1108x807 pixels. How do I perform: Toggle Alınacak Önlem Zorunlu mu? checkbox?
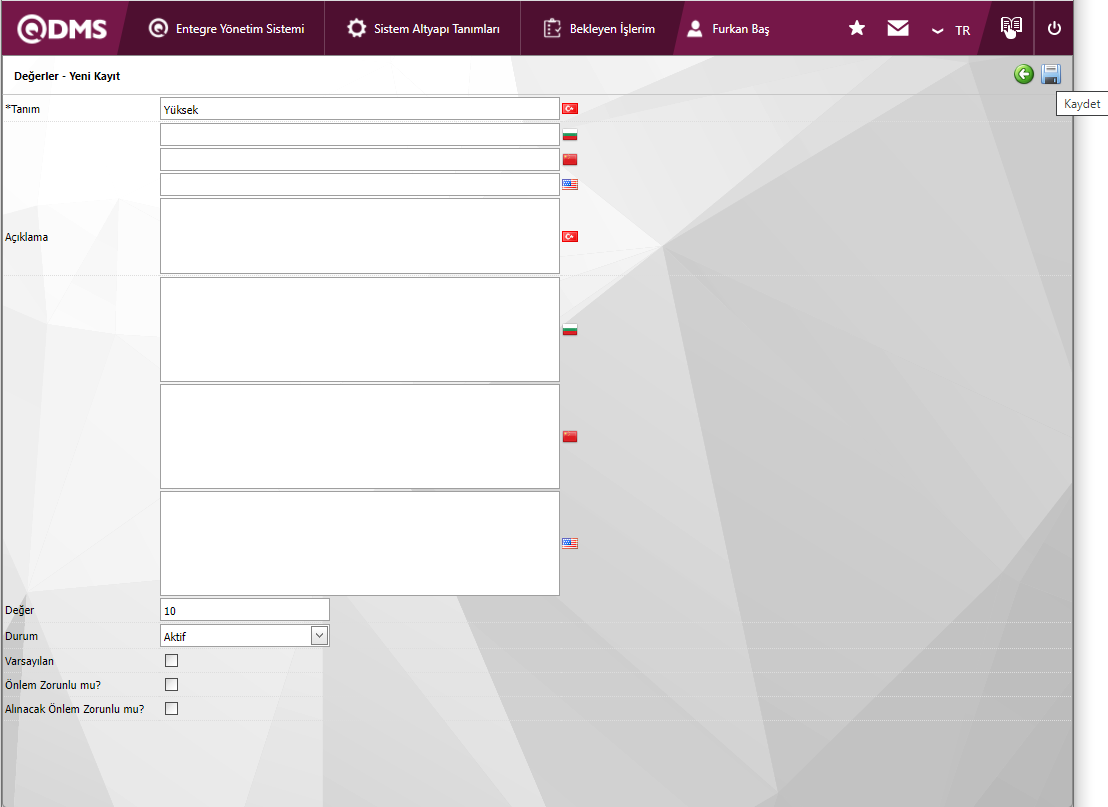click(171, 708)
